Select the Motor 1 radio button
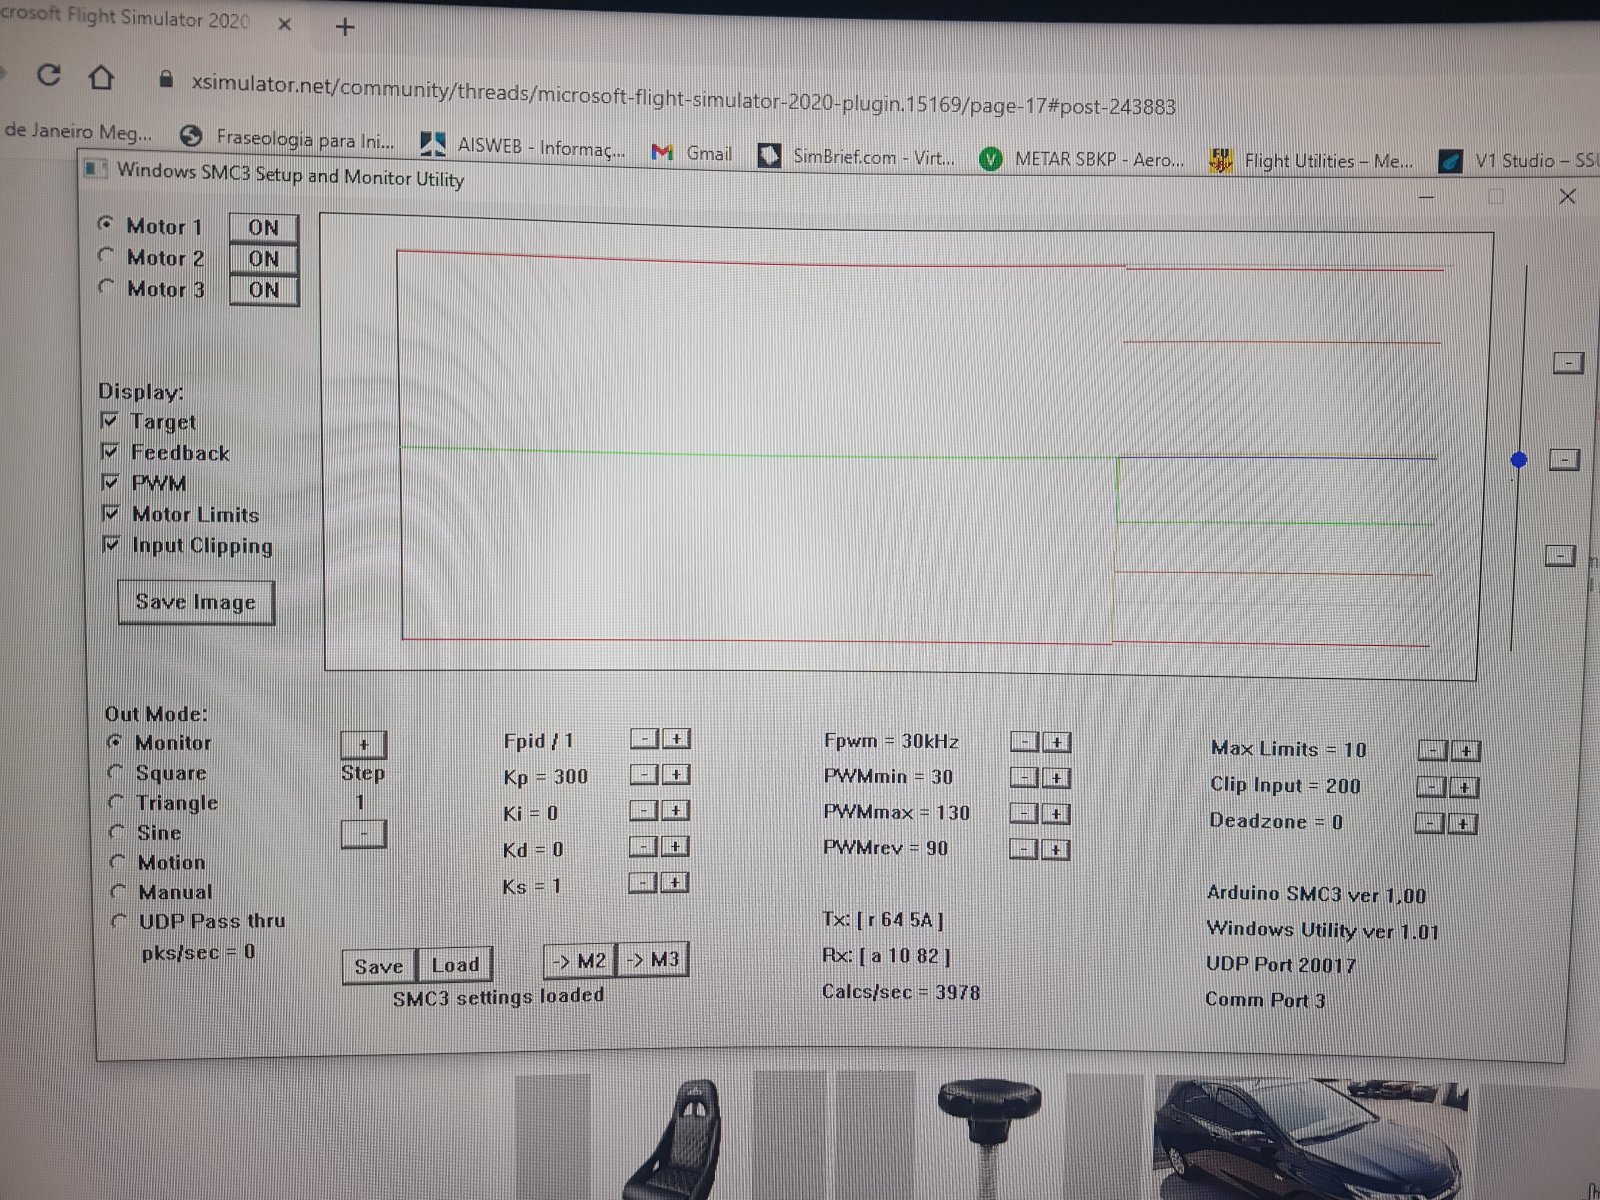 click(105, 224)
